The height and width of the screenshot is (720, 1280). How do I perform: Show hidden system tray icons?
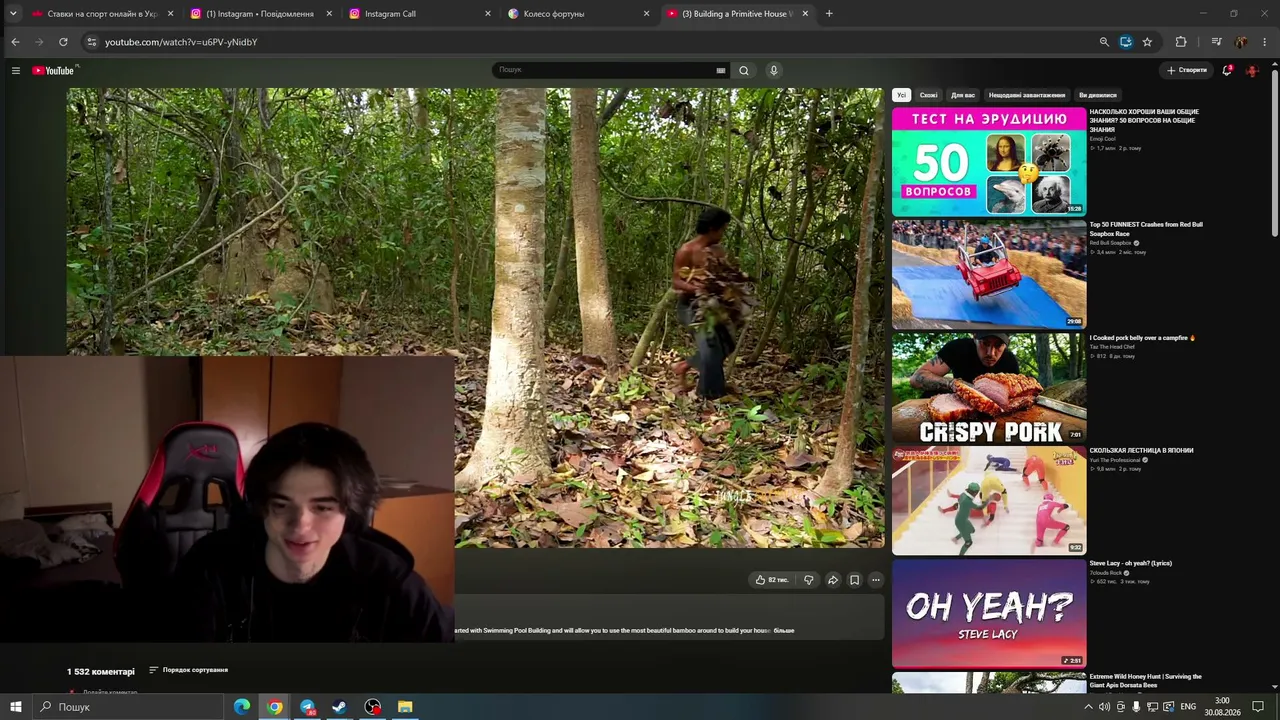point(1088,707)
